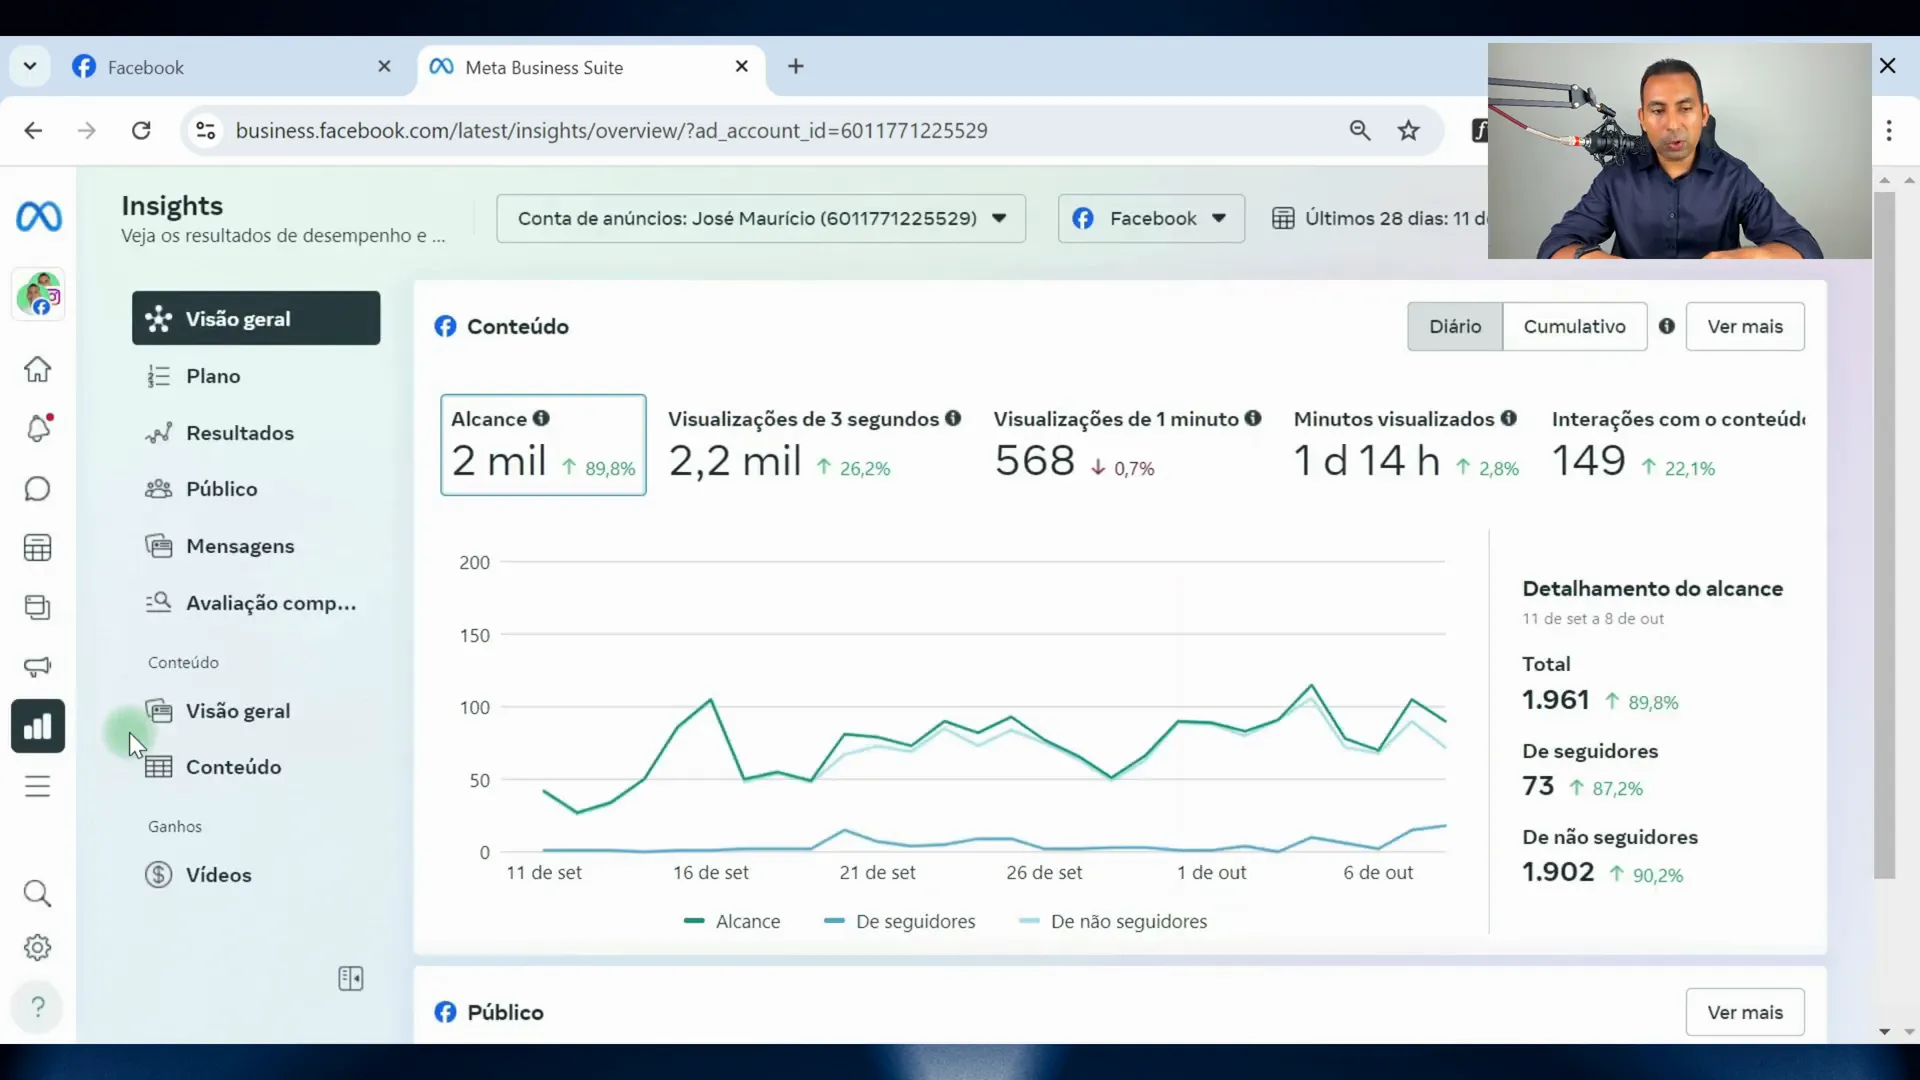Reload the page
The width and height of the screenshot is (1920, 1080).
point(141,130)
